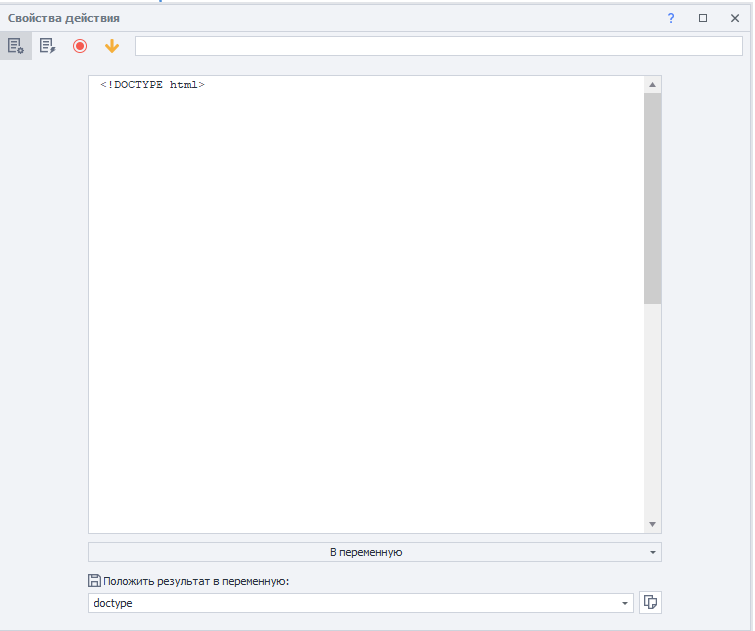Select the edit note icon in toolbar
The image size is (755, 631).
click(x=48, y=46)
